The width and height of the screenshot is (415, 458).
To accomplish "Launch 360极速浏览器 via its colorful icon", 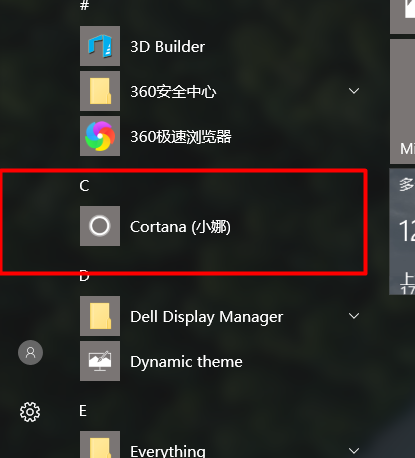I will (100, 136).
